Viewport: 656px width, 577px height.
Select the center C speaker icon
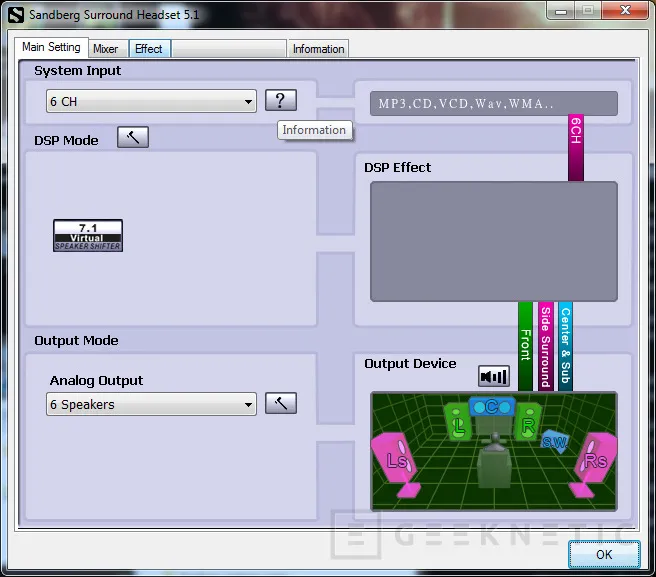coord(492,406)
